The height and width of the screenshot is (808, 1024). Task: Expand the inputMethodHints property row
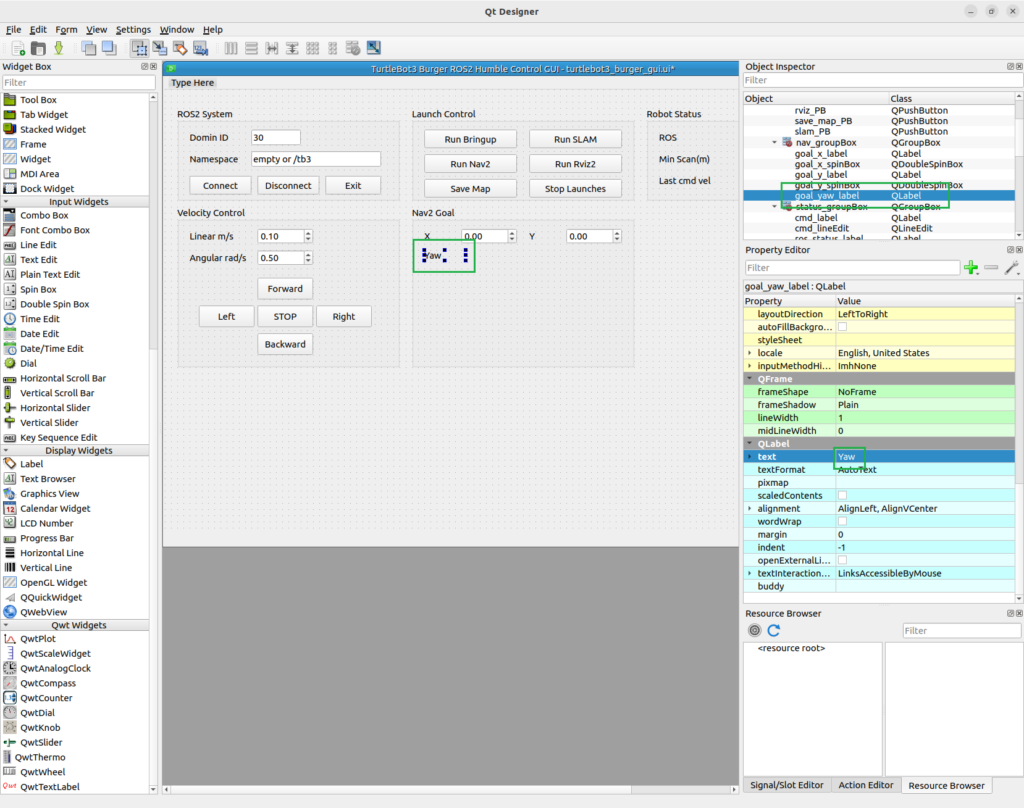[x=750, y=366]
